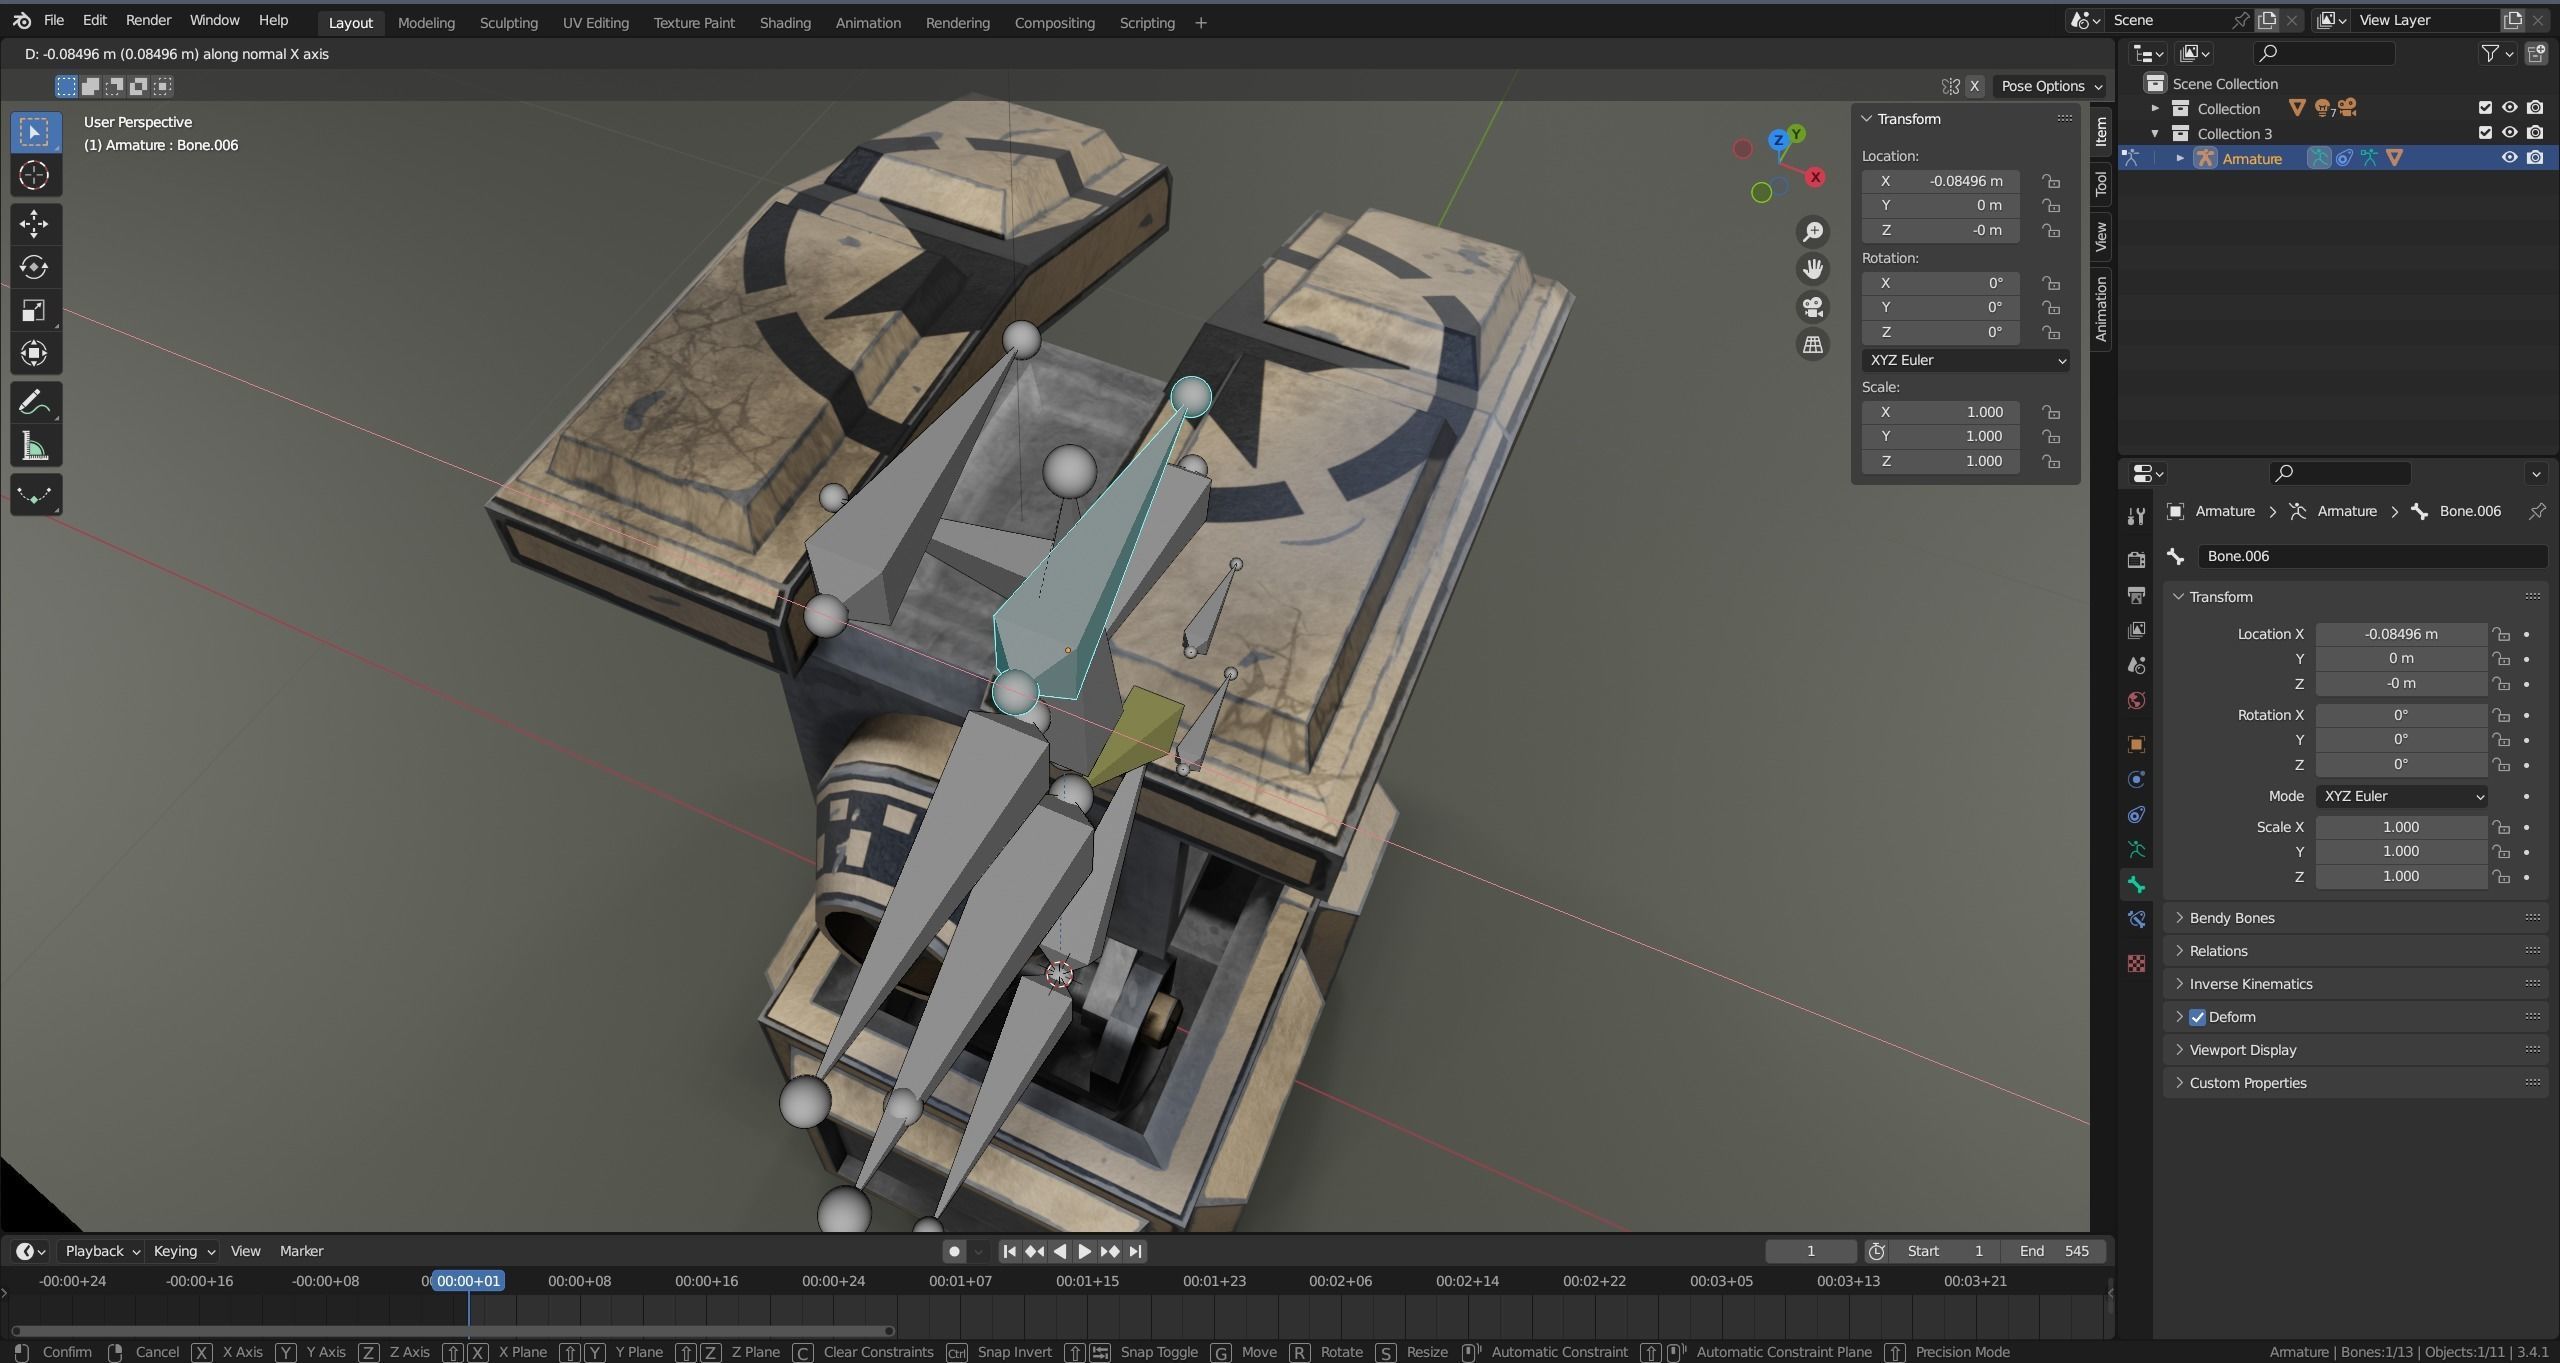Toggle X-axis mirror button in header
The height and width of the screenshot is (1363, 2560).
coord(1975,86)
